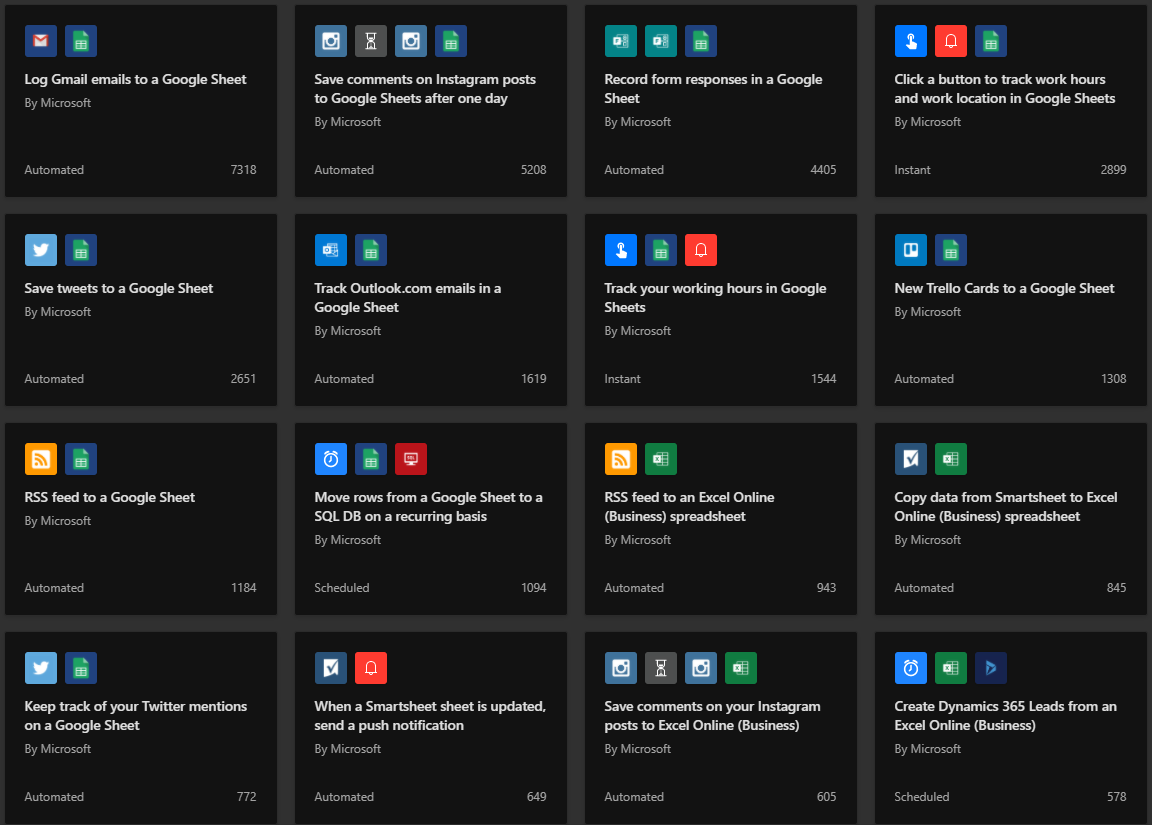
Task: Click hourglass icon in Instagram posts to Excel Online card
Action: click(660, 668)
